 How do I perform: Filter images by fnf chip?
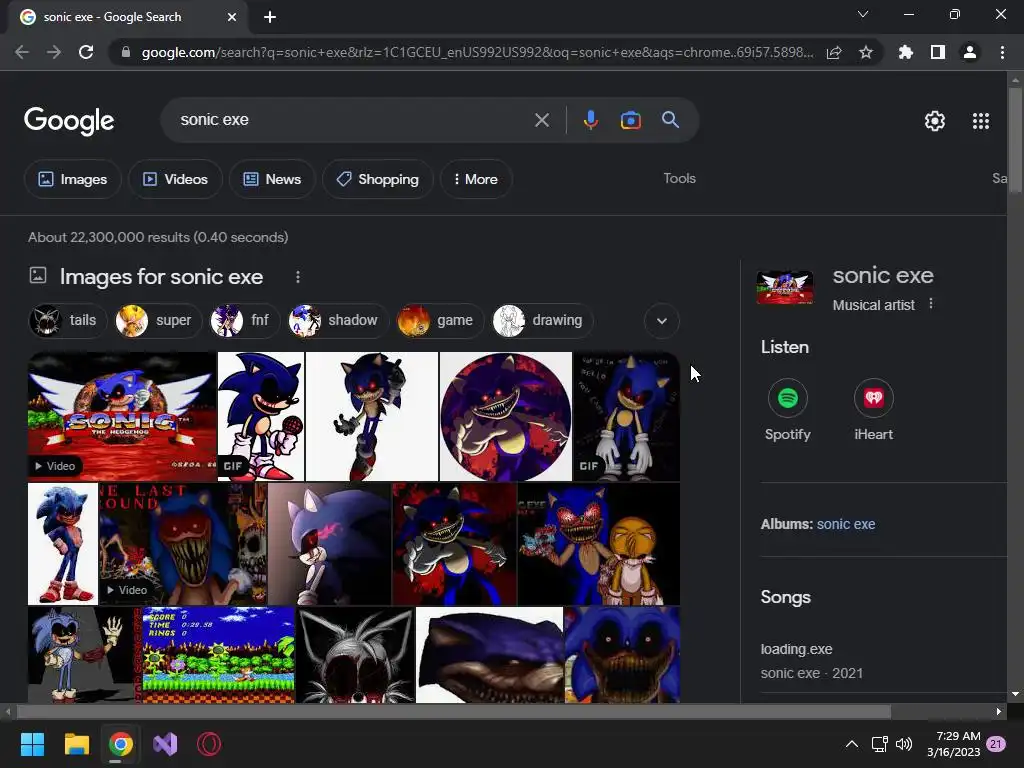[x=244, y=321]
